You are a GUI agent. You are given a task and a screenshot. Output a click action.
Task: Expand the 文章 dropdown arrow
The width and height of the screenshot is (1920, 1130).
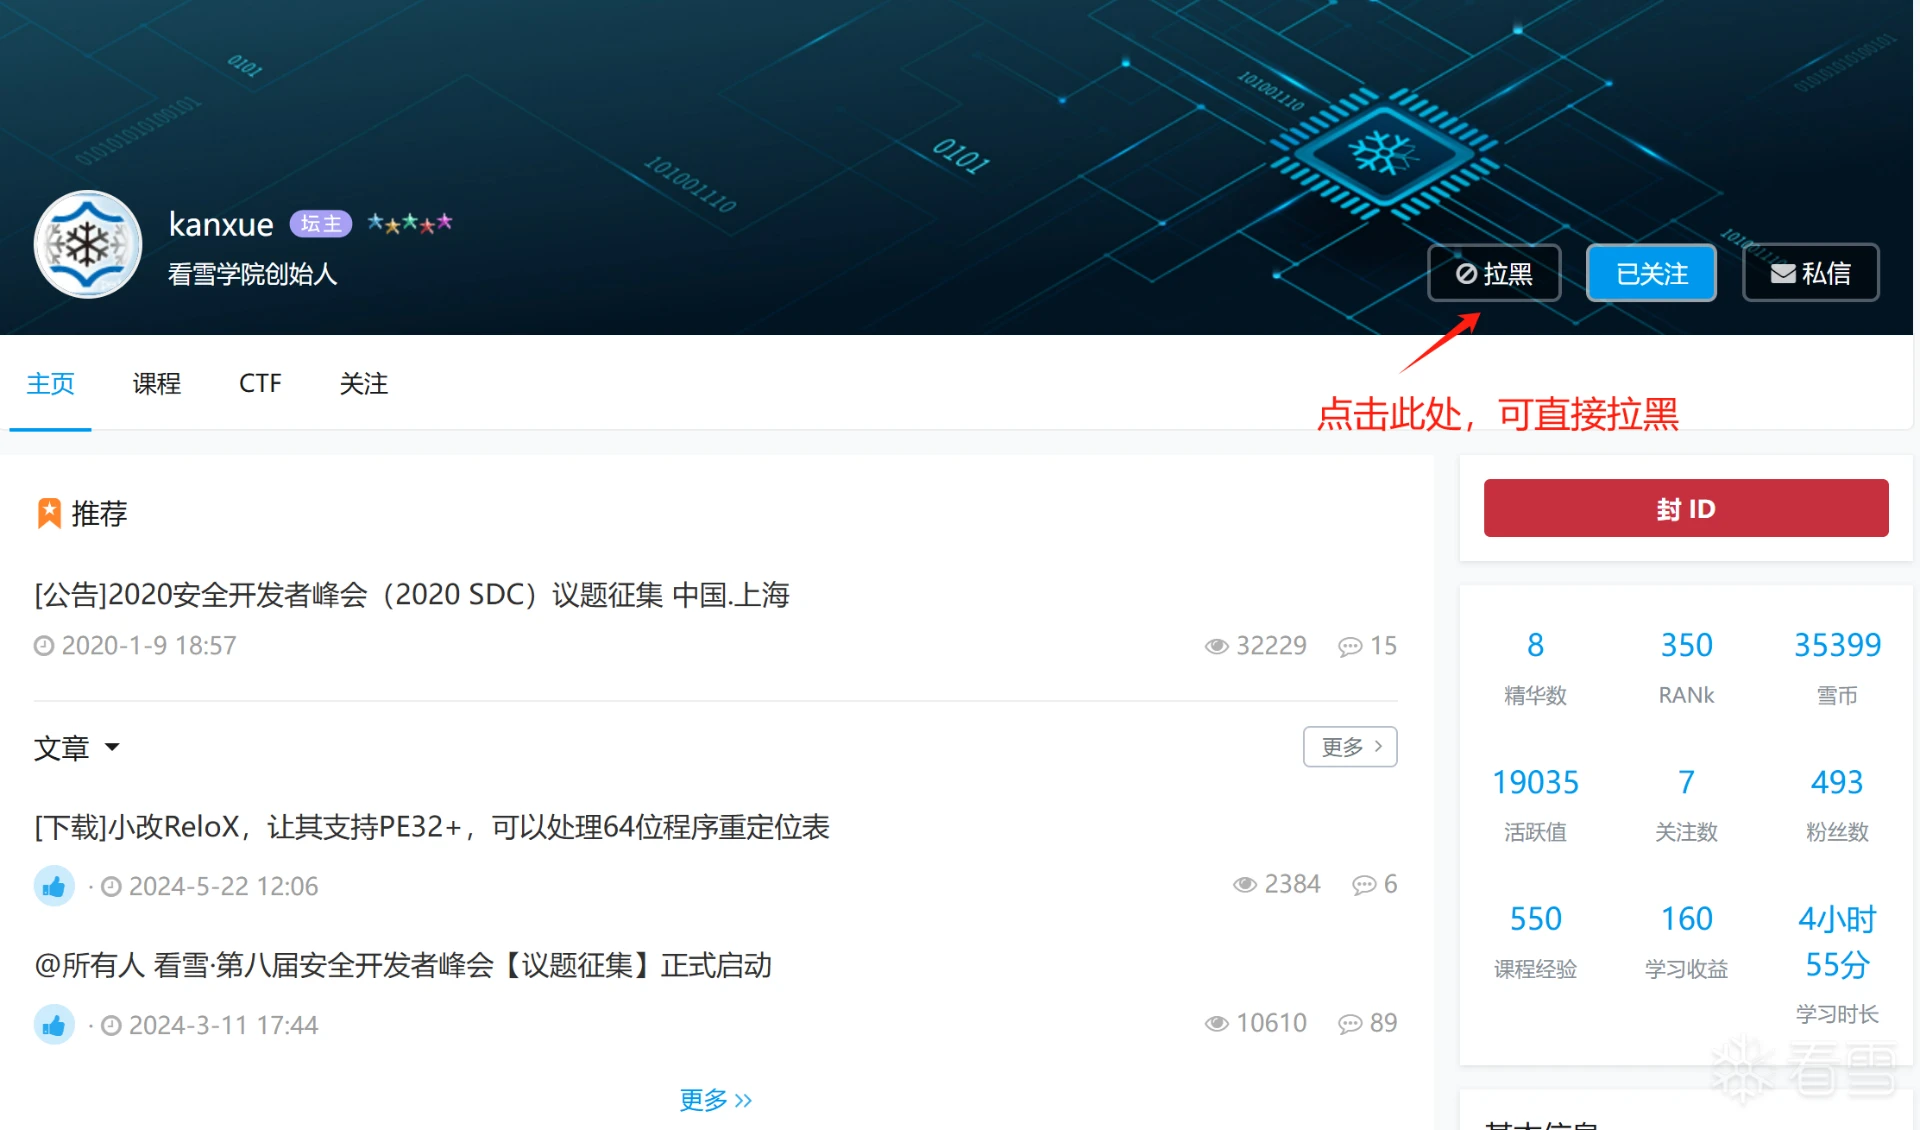pyautogui.click(x=112, y=747)
